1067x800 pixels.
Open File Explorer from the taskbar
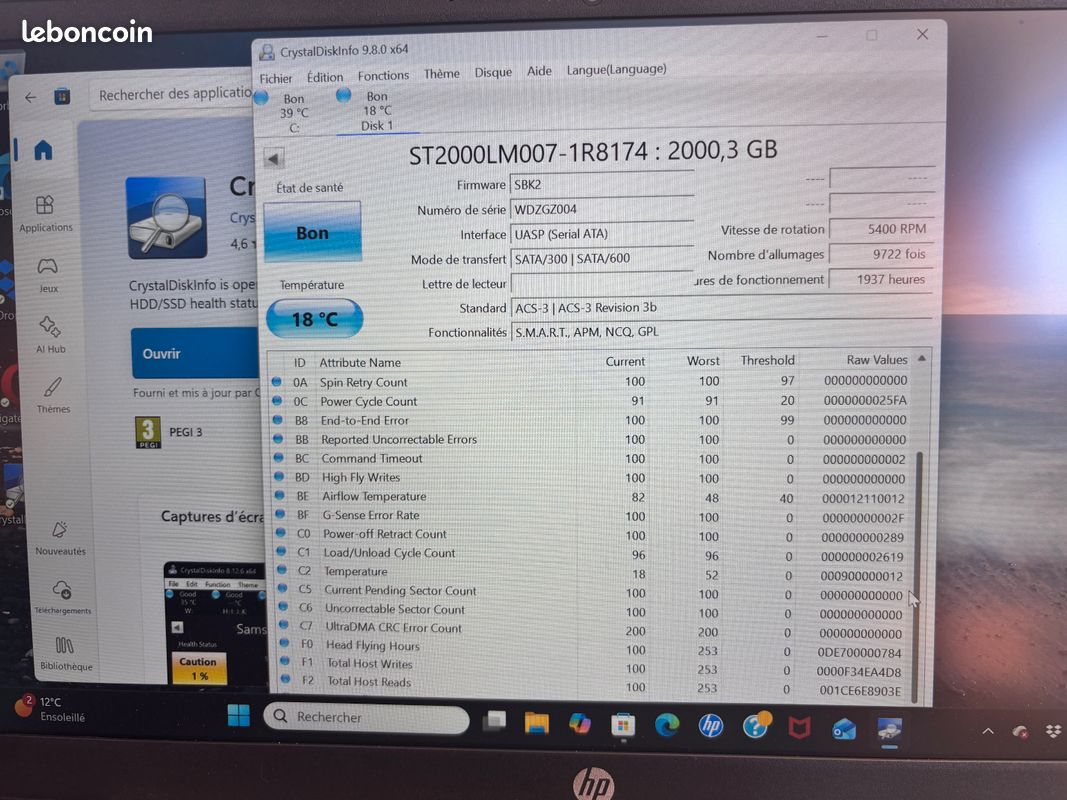pyautogui.click(x=536, y=723)
